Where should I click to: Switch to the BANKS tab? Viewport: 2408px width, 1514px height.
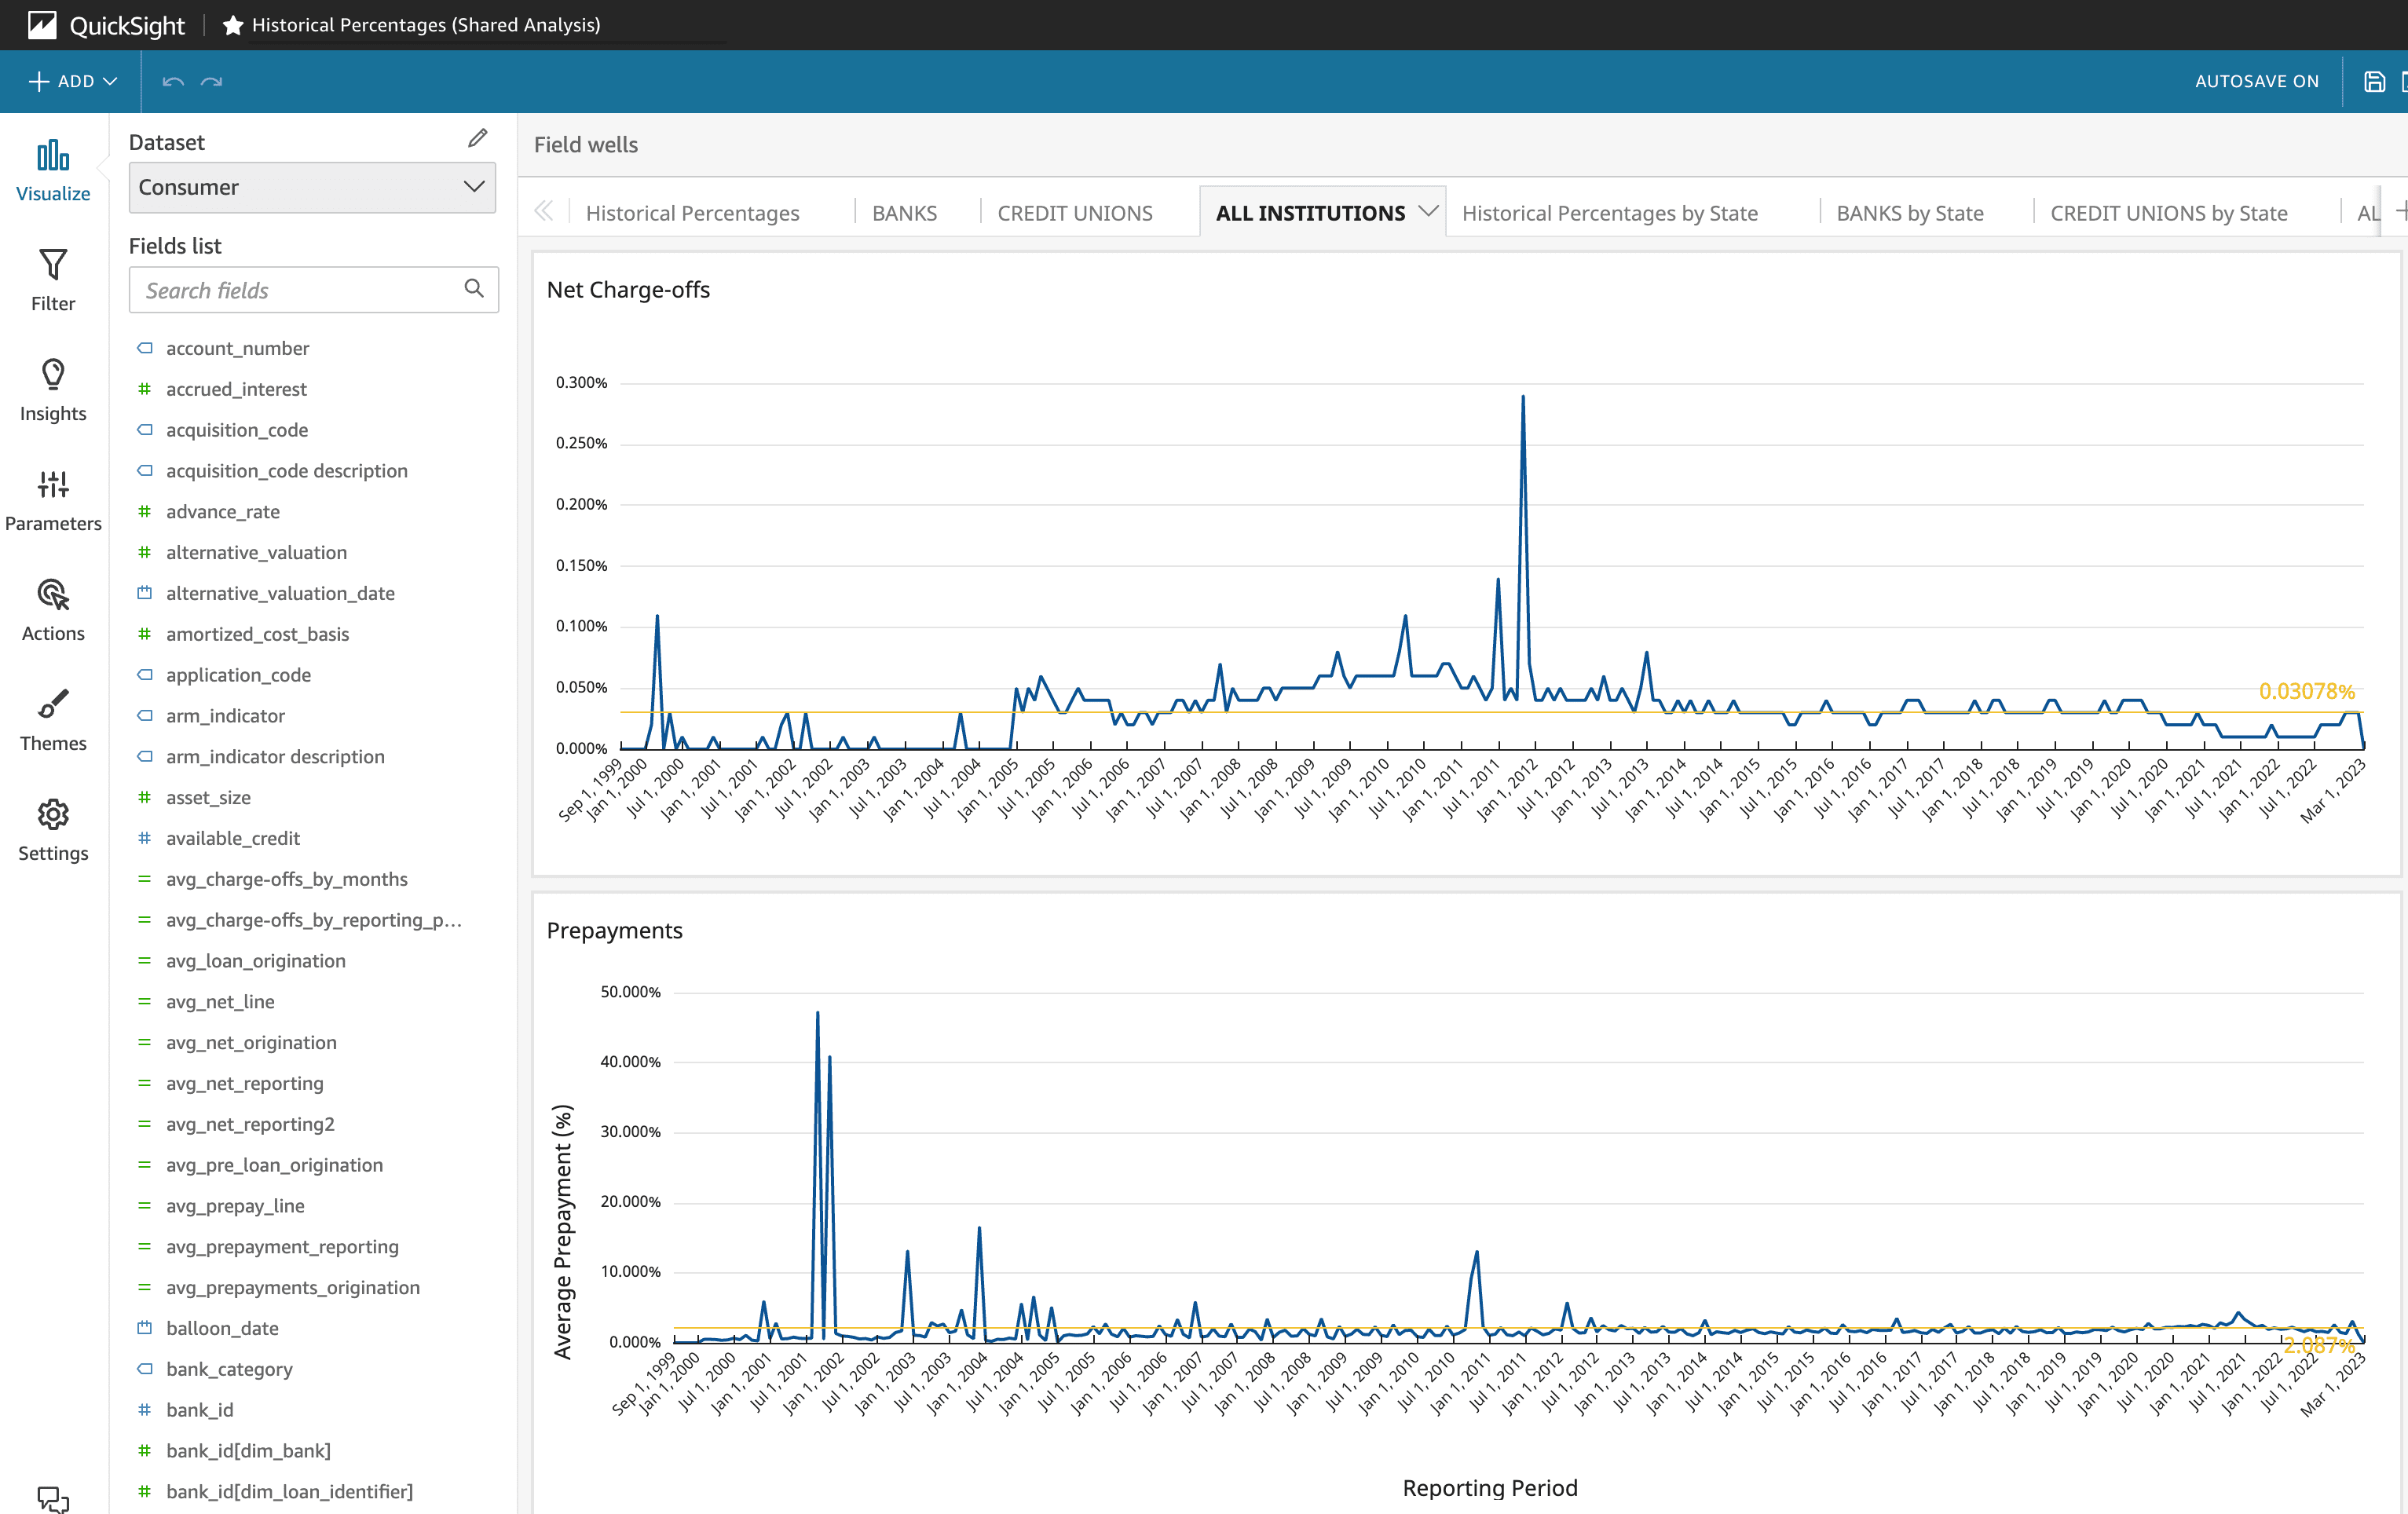click(904, 212)
